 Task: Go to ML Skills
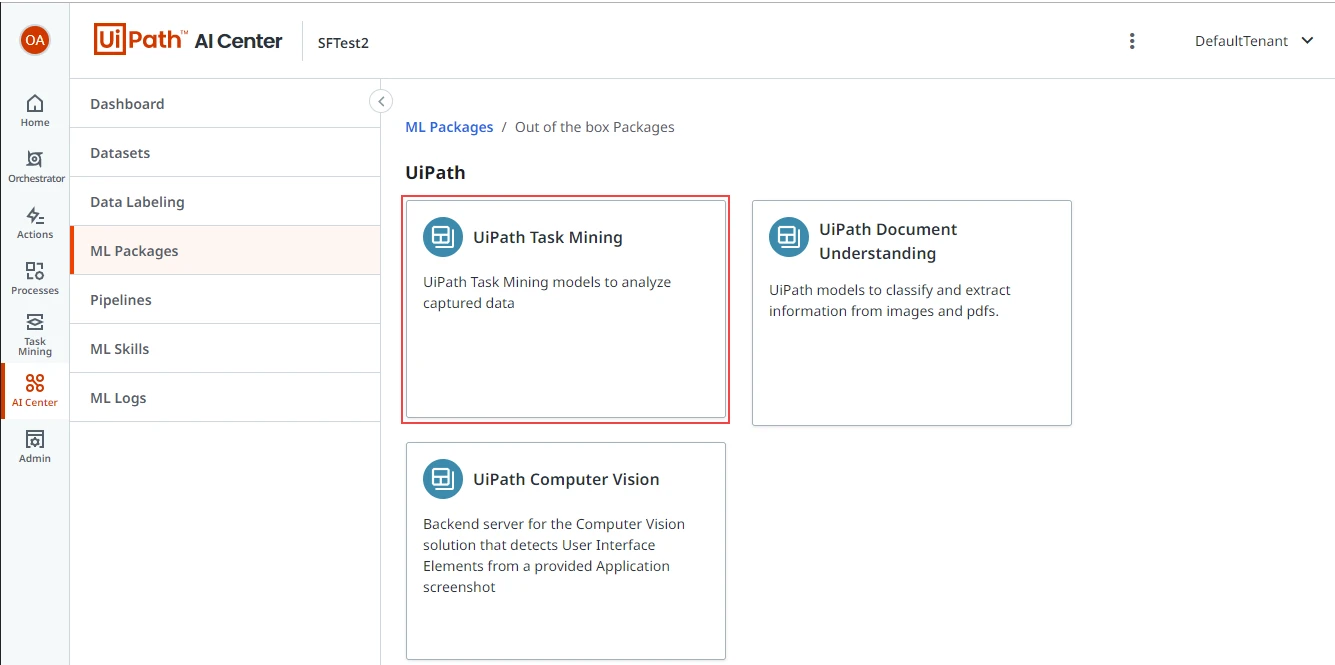[x=225, y=349]
